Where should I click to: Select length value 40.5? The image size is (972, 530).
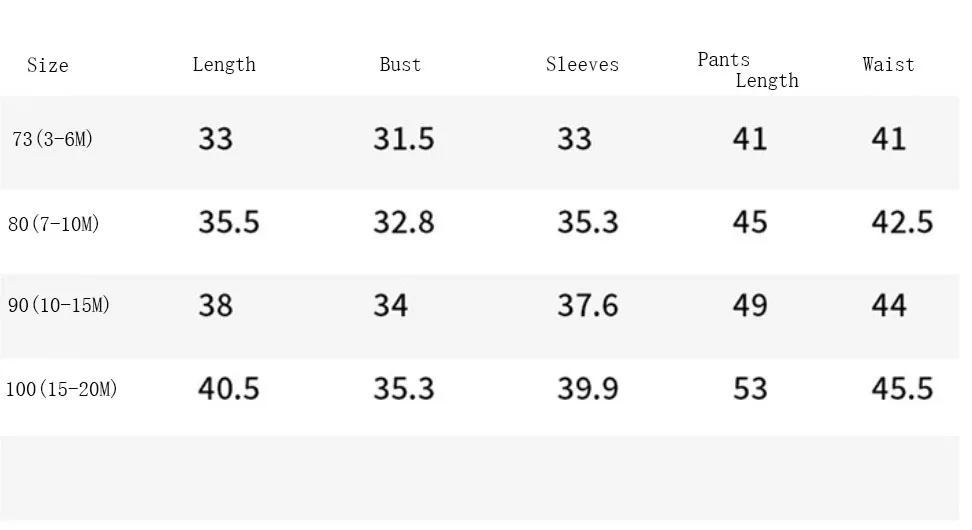[x=229, y=389]
